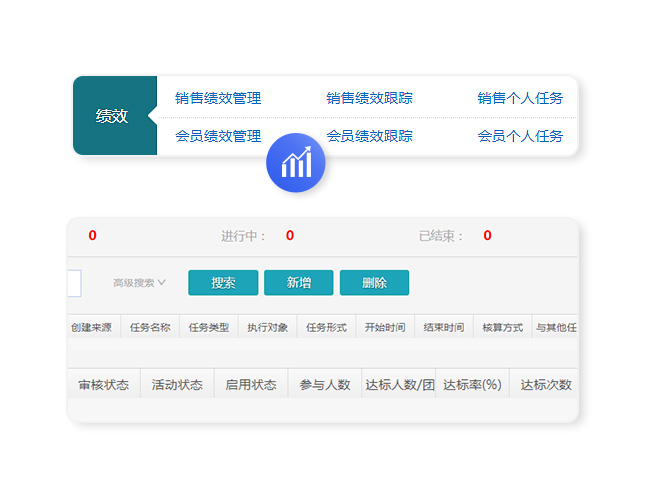Open 会员绩效管理 link
This screenshot has width=650, height=488.
[x=218, y=136]
